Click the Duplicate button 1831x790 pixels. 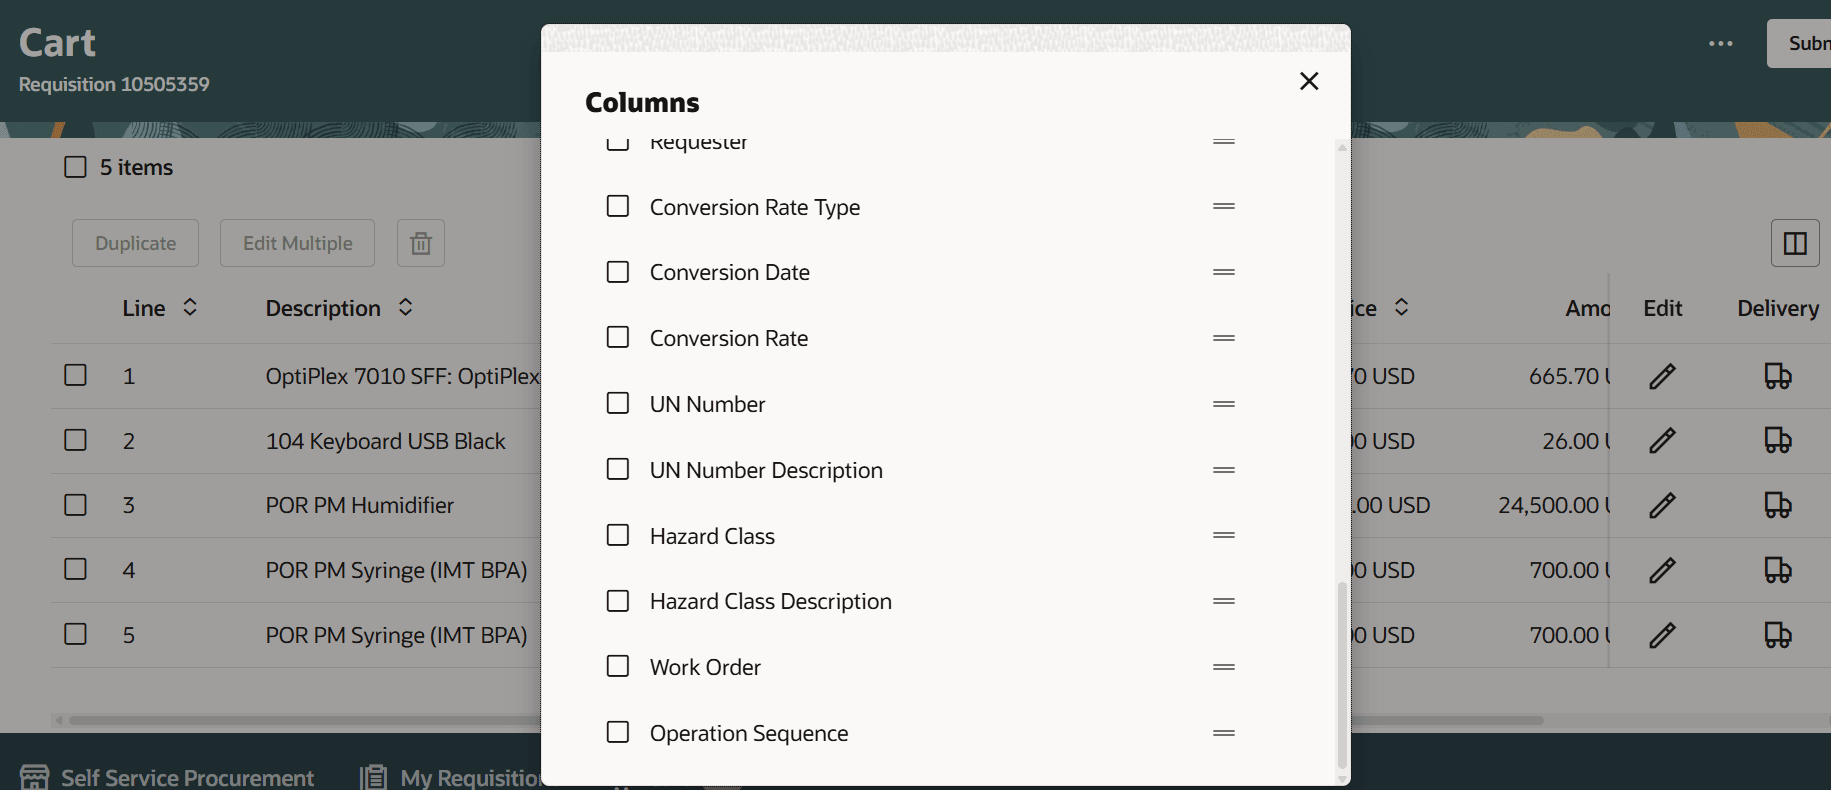point(135,242)
